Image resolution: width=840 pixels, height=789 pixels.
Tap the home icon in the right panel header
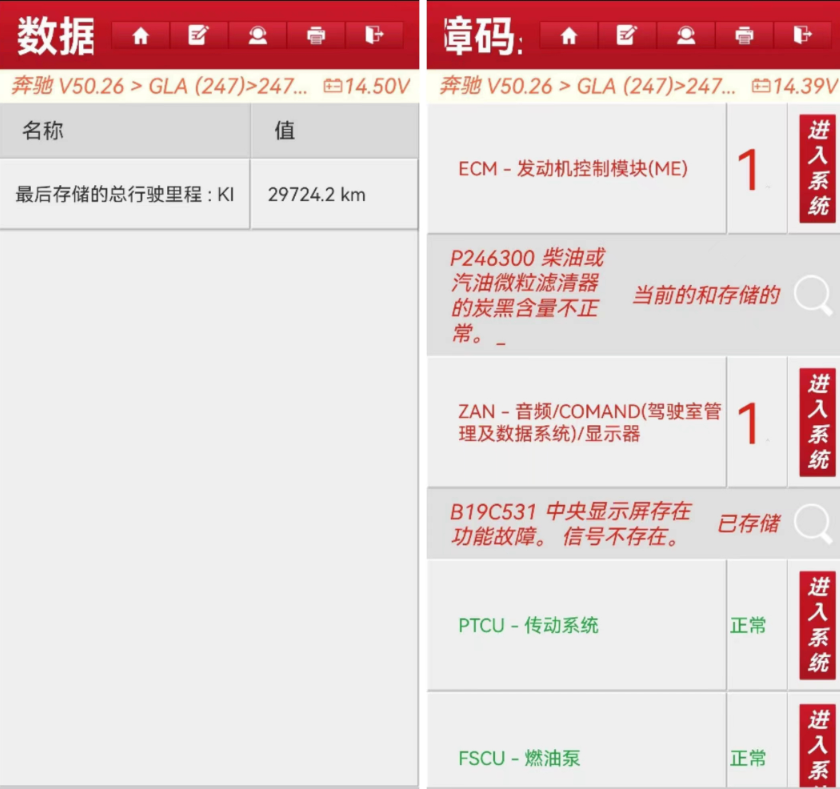(x=569, y=36)
